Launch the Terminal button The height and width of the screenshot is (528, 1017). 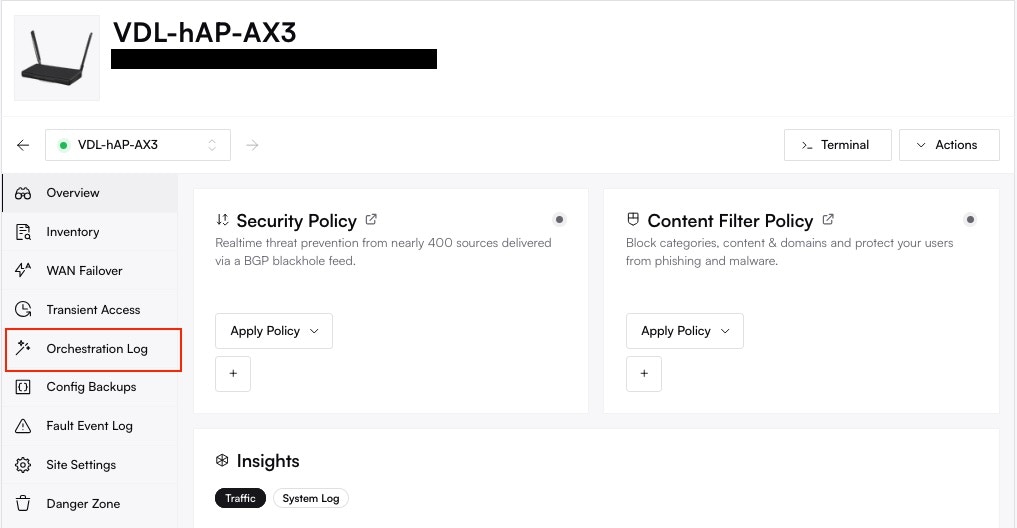coord(836,145)
